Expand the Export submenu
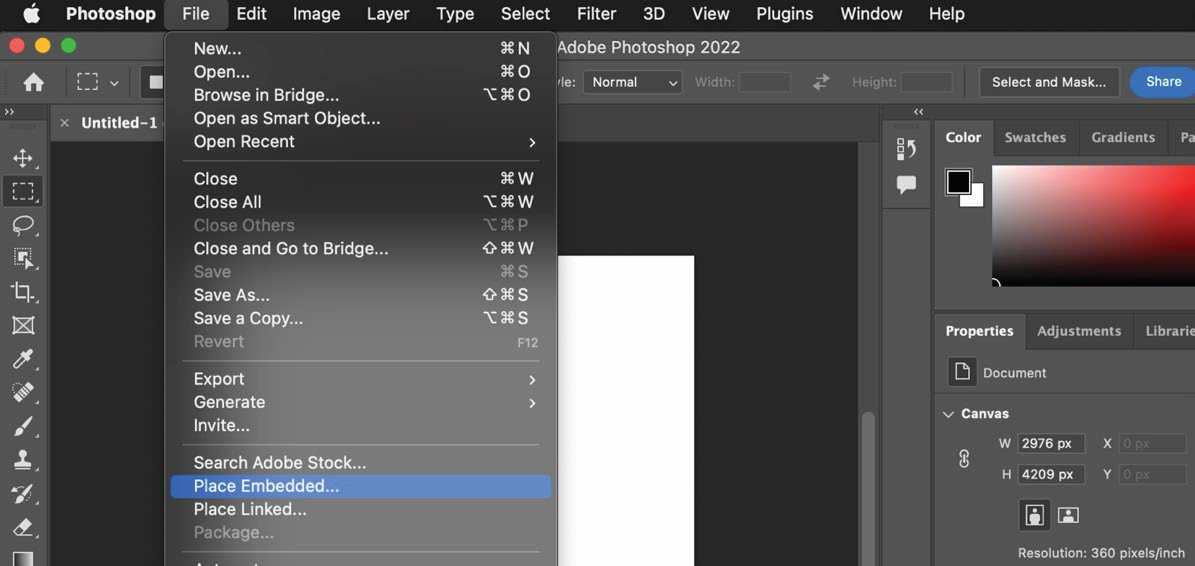This screenshot has height=566, width=1195. 364,379
